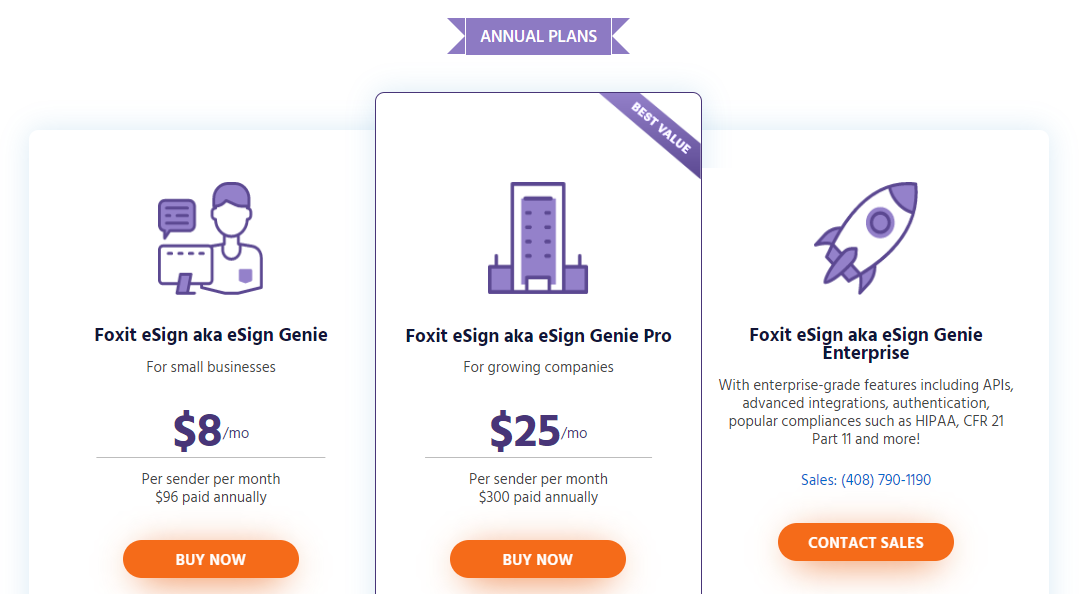
Task: Select the purple office building illustration
Action: click(537, 238)
